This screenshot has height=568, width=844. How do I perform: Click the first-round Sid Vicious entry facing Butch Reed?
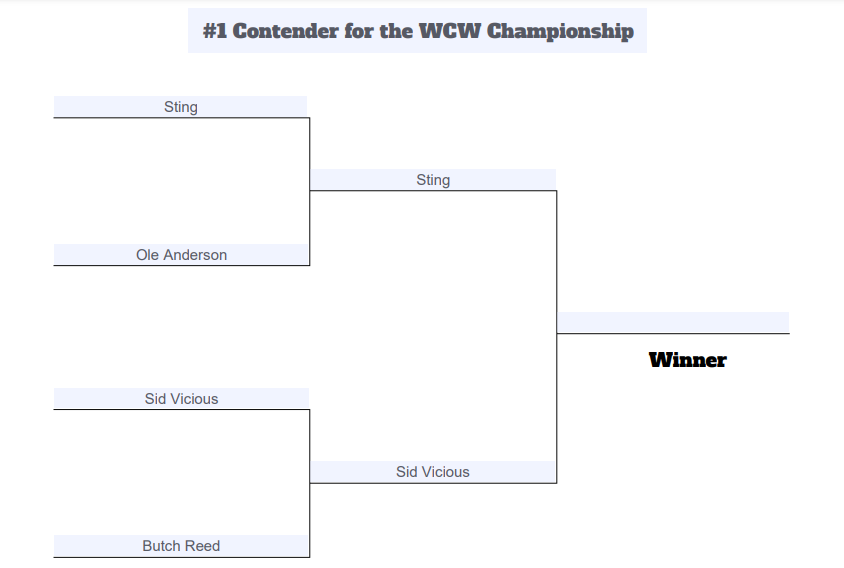(x=181, y=398)
